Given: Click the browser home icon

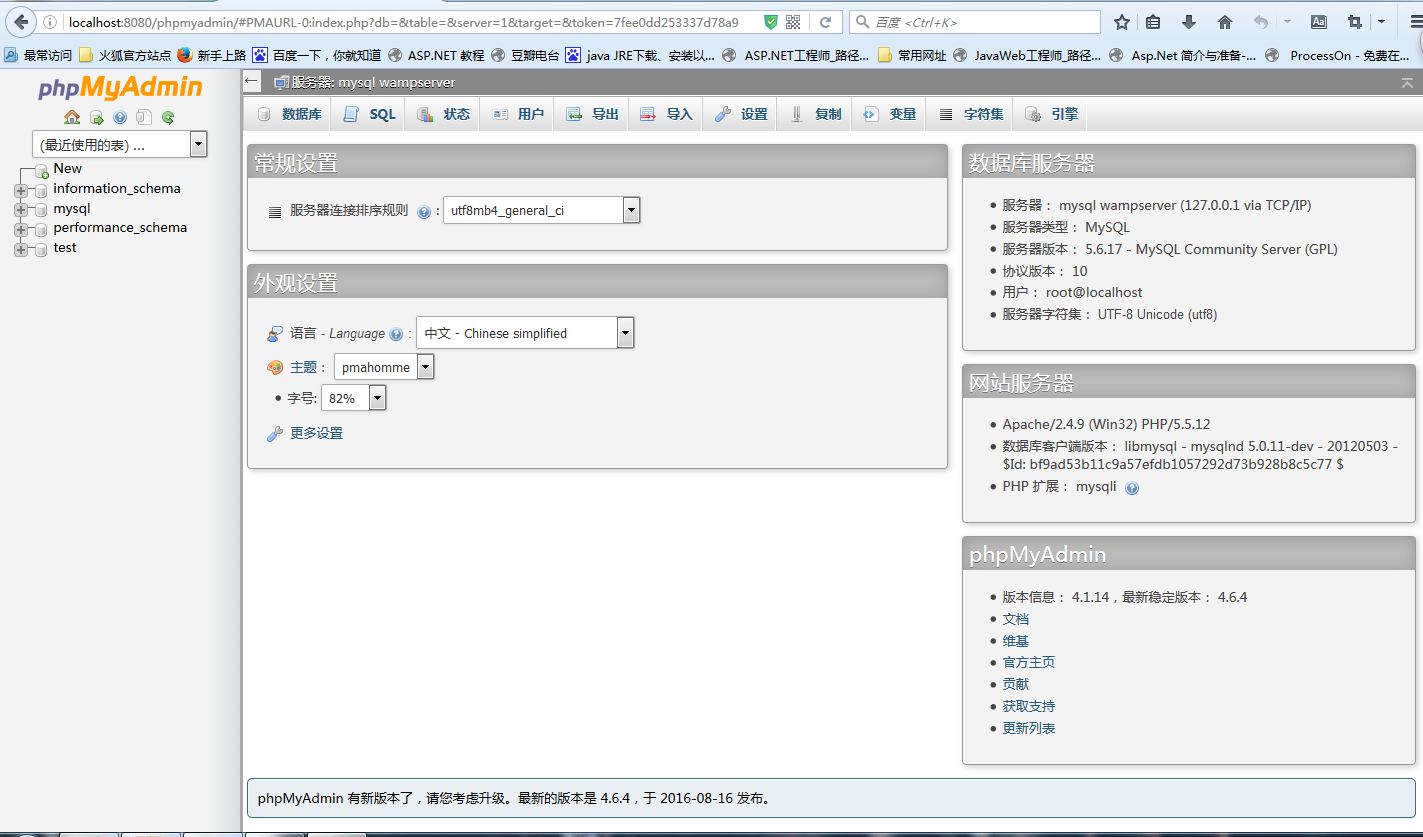Looking at the screenshot, I should 1225,22.
